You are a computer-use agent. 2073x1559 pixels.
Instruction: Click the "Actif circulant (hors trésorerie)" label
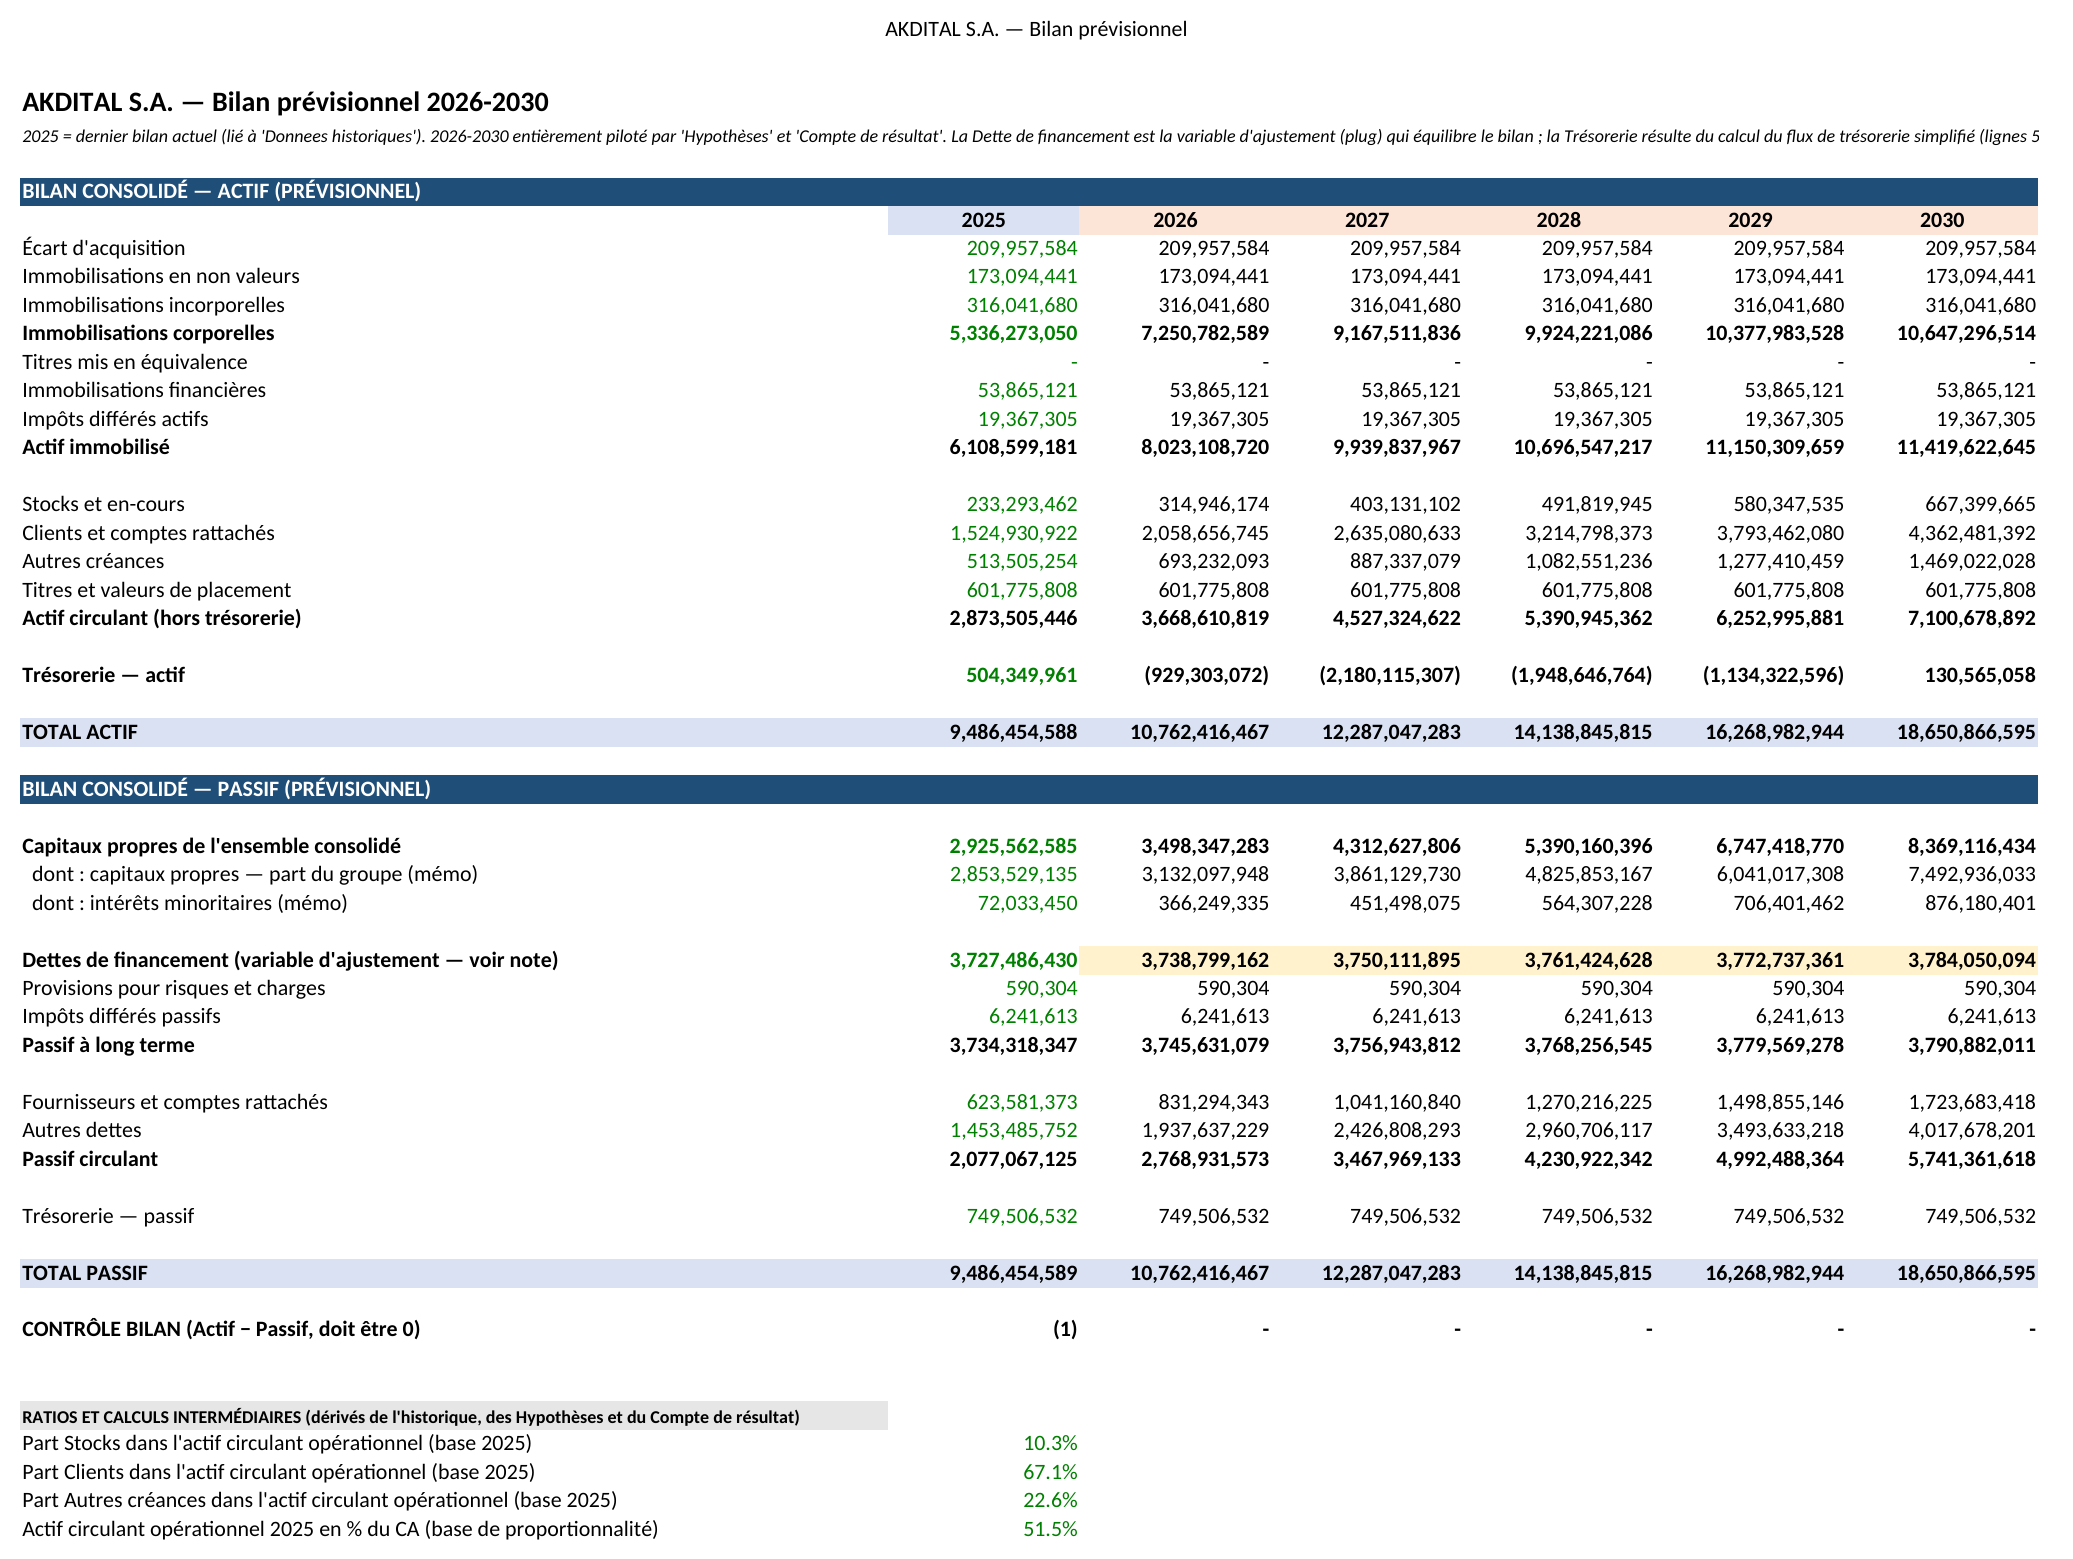(161, 618)
